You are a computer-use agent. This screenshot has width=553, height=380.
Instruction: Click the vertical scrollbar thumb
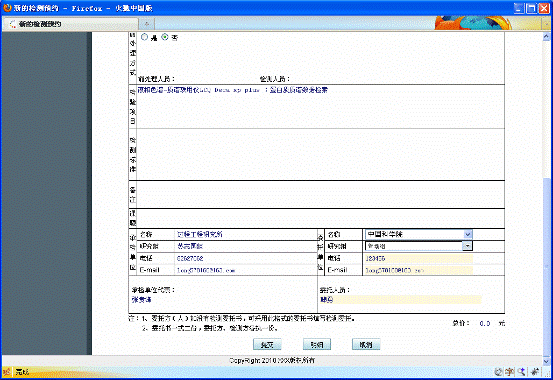[546, 266]
